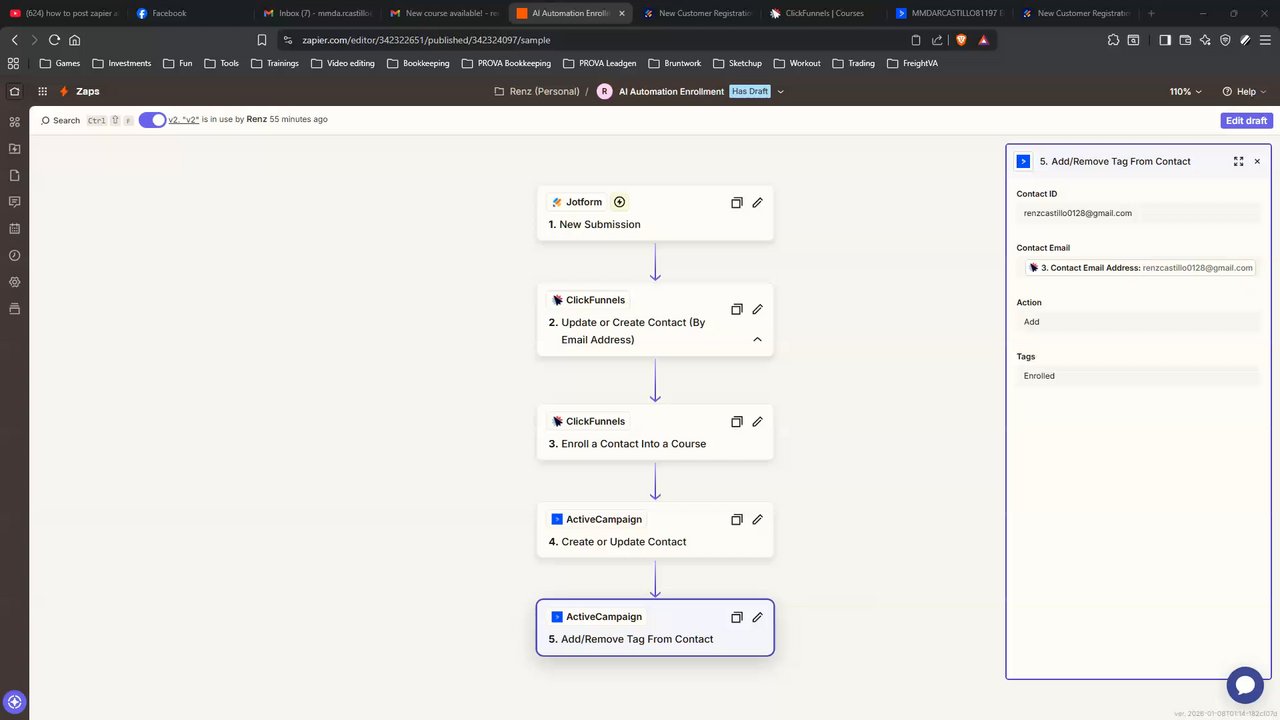This screenshot has height=720, width=1280.
Task: Go back in browser history
Action: (14, 40)
